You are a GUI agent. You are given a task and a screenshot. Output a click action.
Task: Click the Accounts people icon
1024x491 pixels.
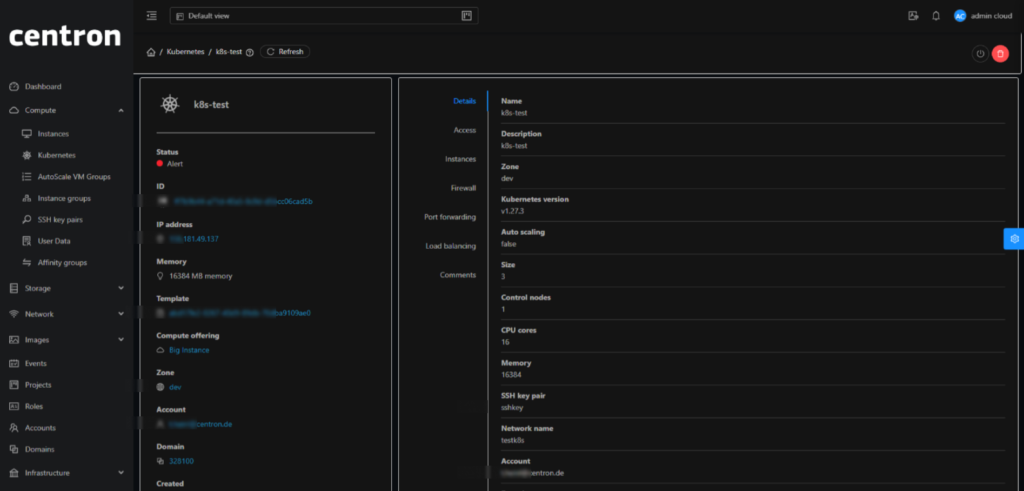(x=14, y=428)
